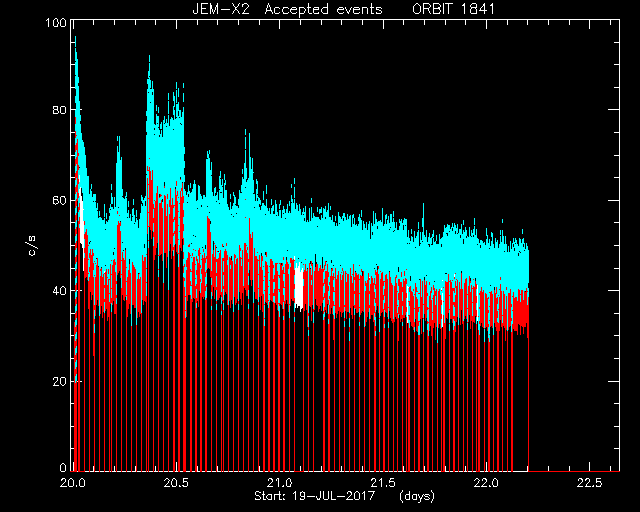
Task: Click the x-axis tick label 21.0
Action: pos(280,483)
